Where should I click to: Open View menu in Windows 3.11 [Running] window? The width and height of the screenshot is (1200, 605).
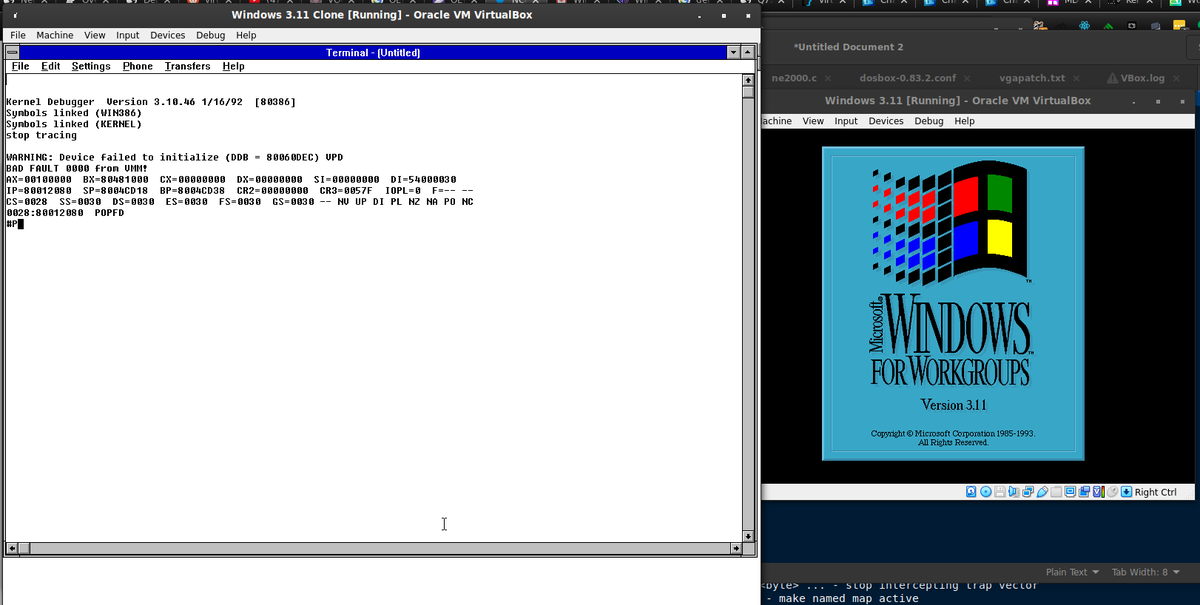814,121
